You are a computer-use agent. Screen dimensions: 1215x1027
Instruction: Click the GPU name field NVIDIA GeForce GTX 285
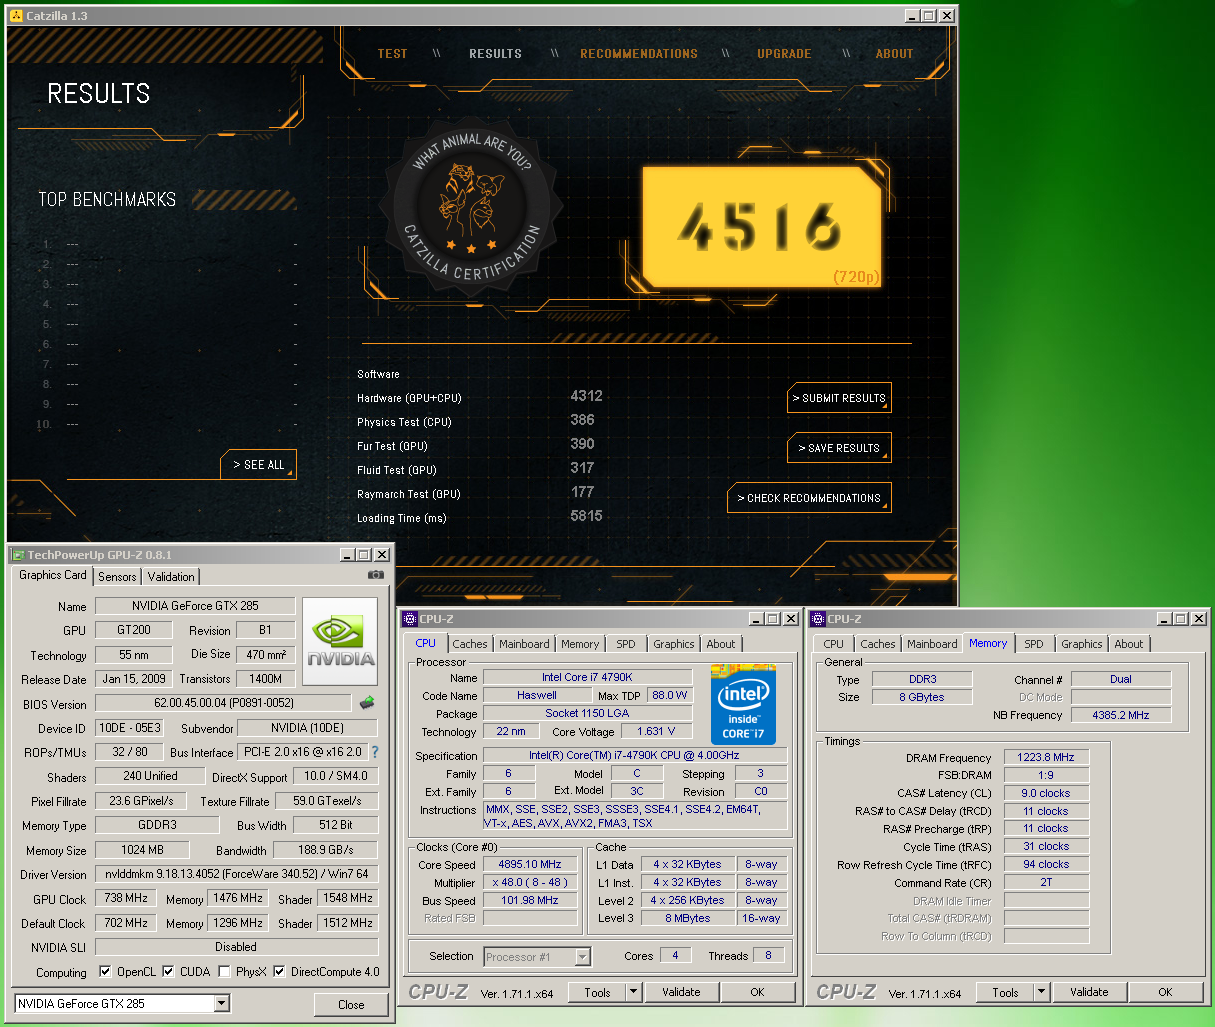[195, 606]
